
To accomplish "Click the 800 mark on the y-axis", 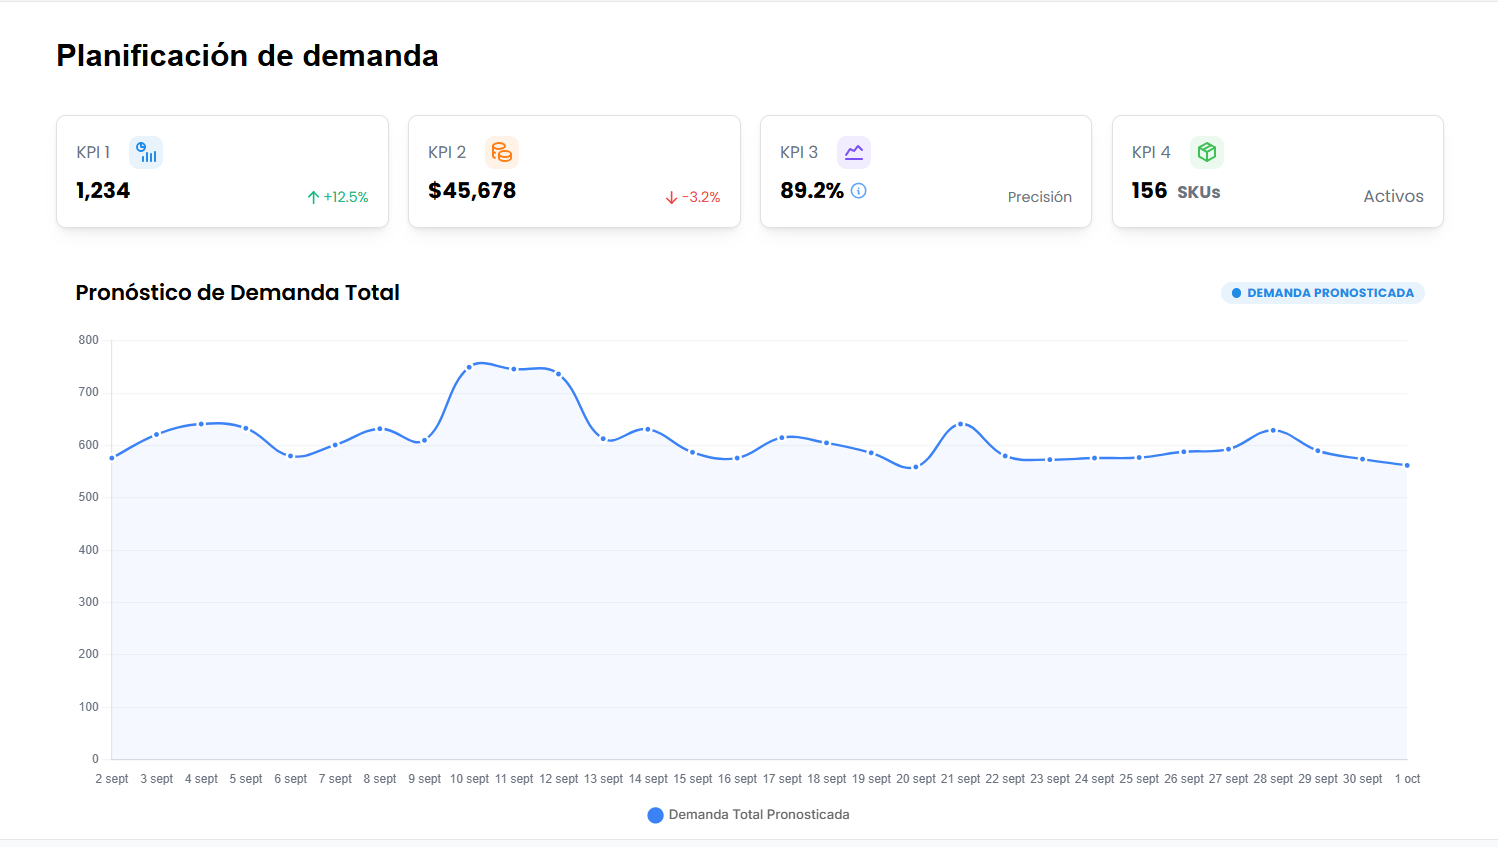I will (90, 339).
